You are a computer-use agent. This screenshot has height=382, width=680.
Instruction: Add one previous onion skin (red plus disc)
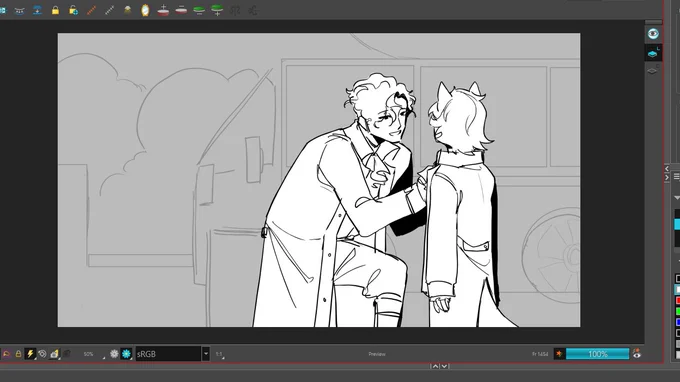[x=163, y=10]
